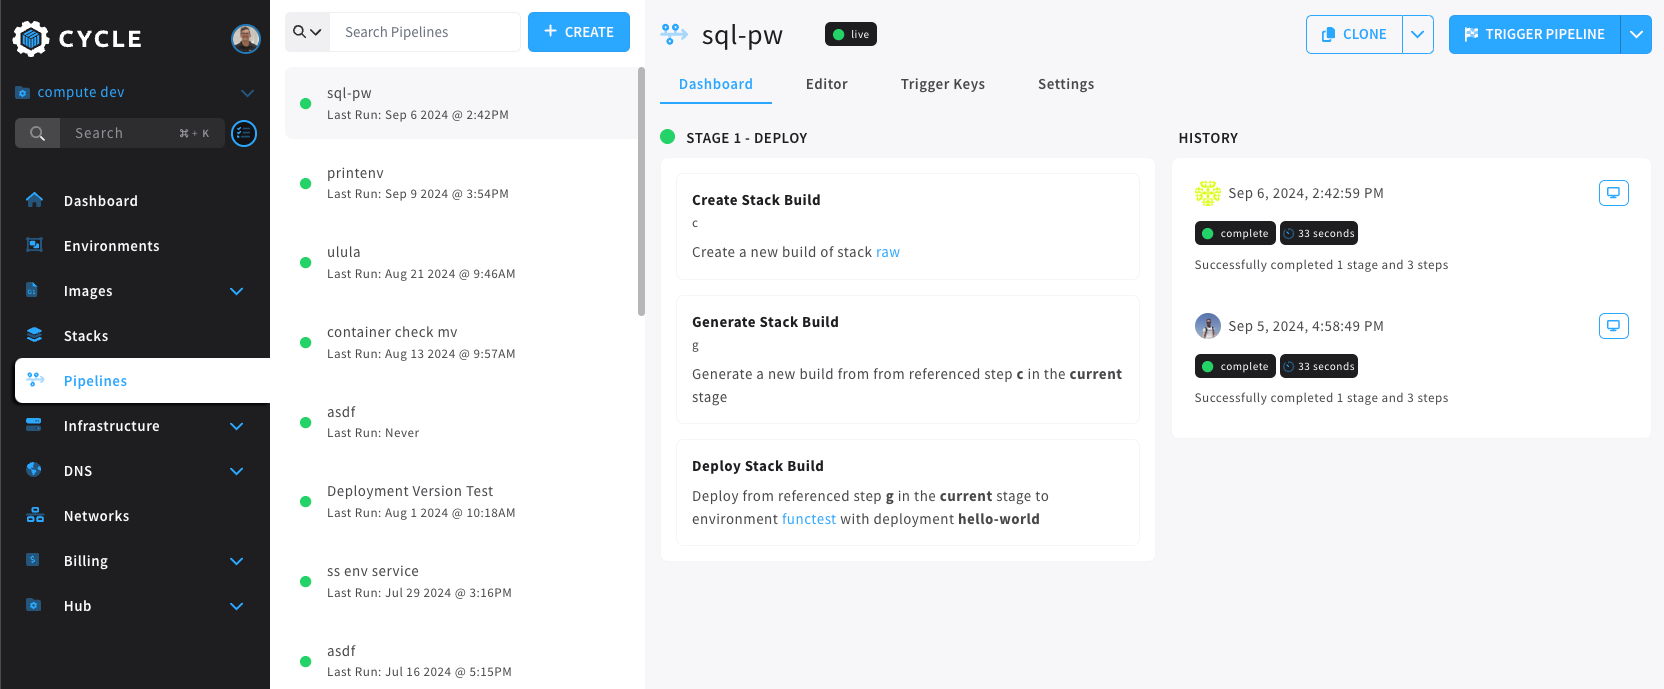
Task: Click the Images icon in sidebar
Action: 32,290
